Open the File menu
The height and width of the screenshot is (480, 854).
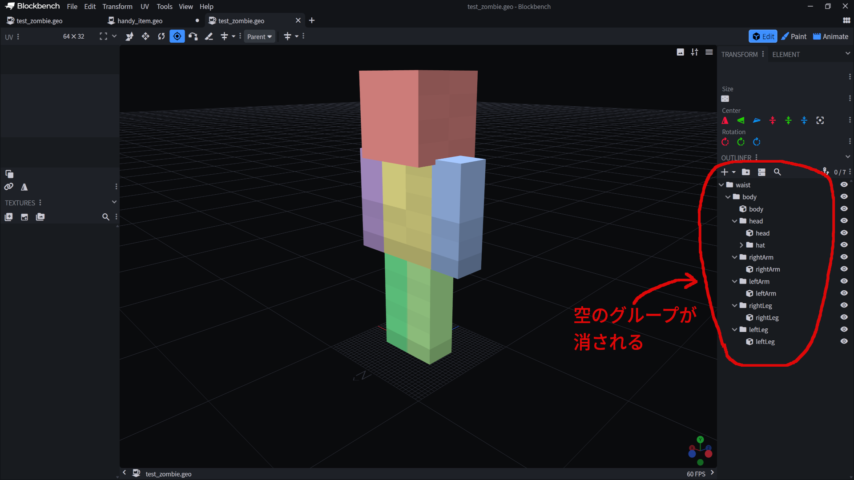click(x=72, y=7)
